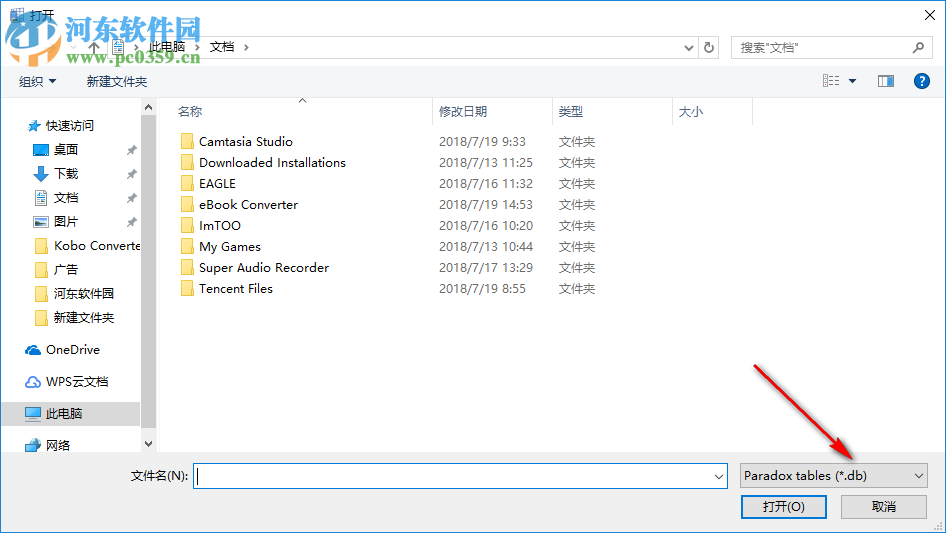Open the recent locations dropdown arrow
The image size is (946, 533).
pyautogui.click(x=73, y=47)
